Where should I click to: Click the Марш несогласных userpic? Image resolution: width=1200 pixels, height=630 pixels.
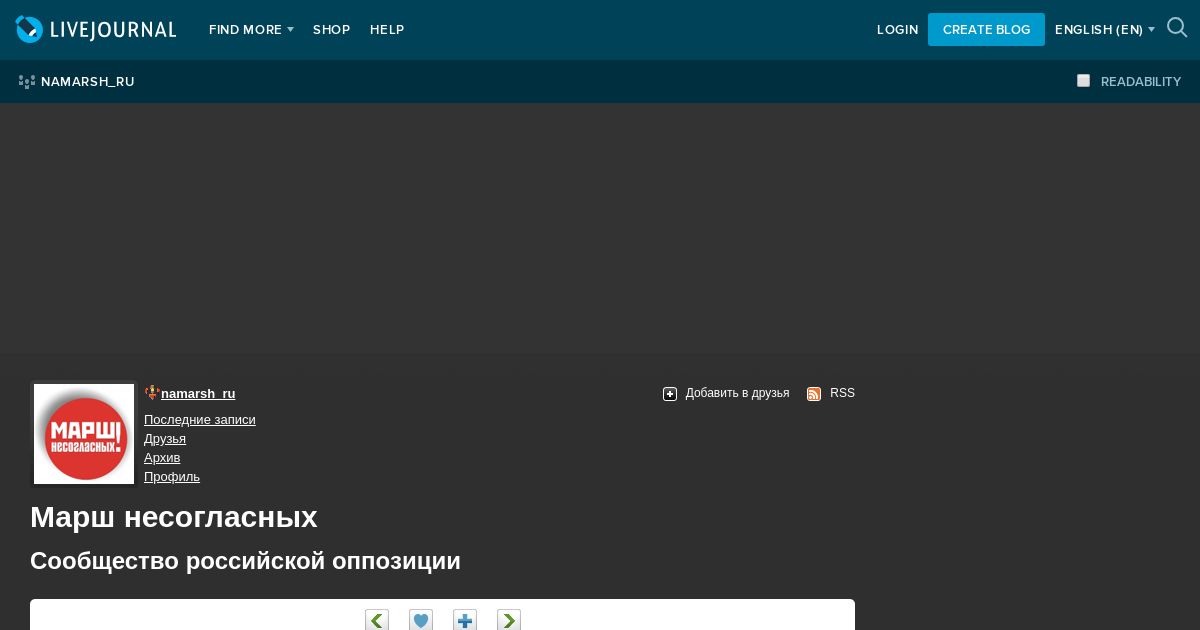84,434
